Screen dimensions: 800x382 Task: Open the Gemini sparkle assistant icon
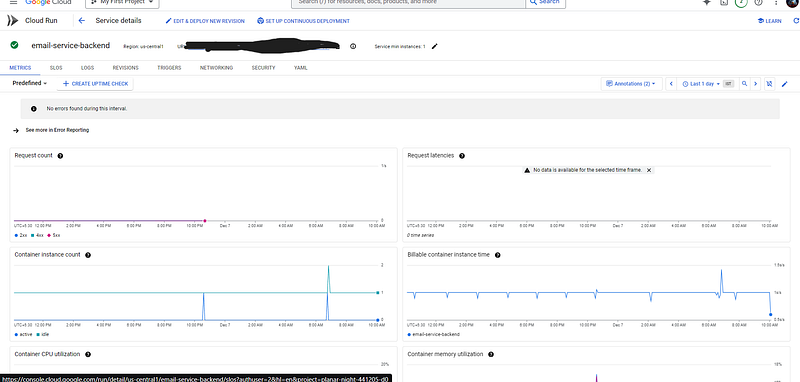pyautogui.click(x=707, y=2)
